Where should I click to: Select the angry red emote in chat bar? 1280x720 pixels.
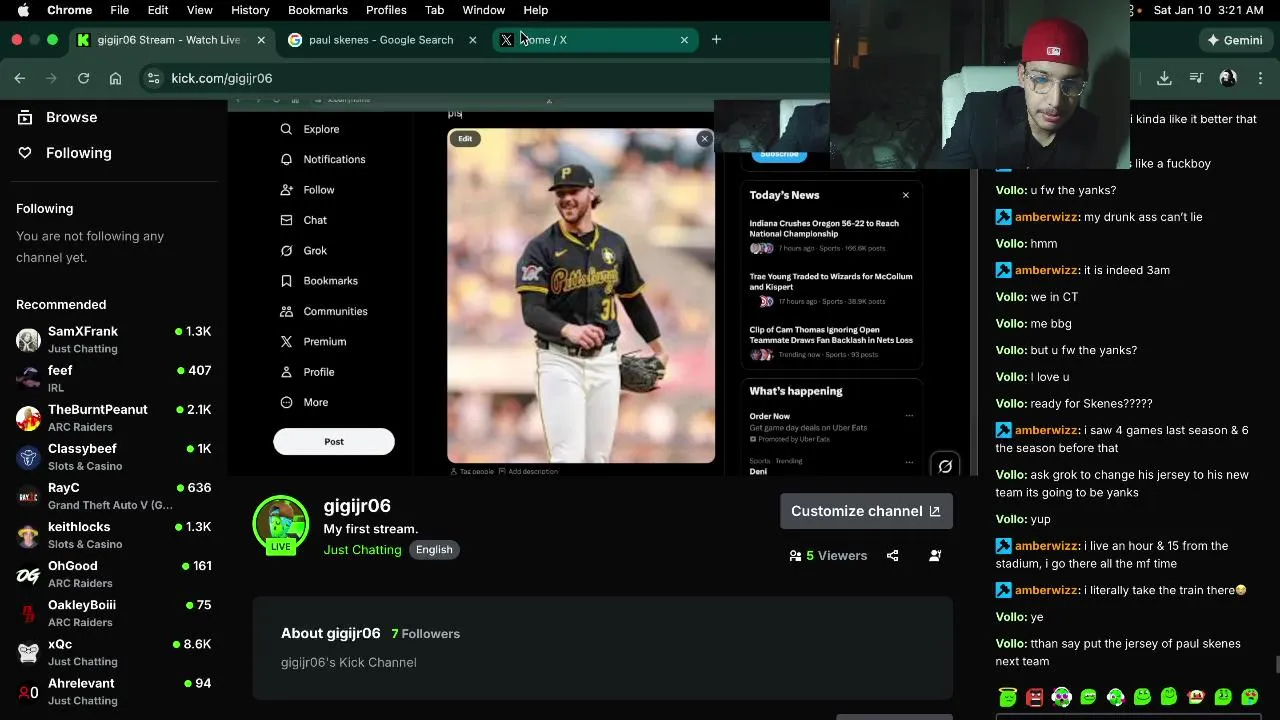pyautogui.click(x=1034, y=696)
